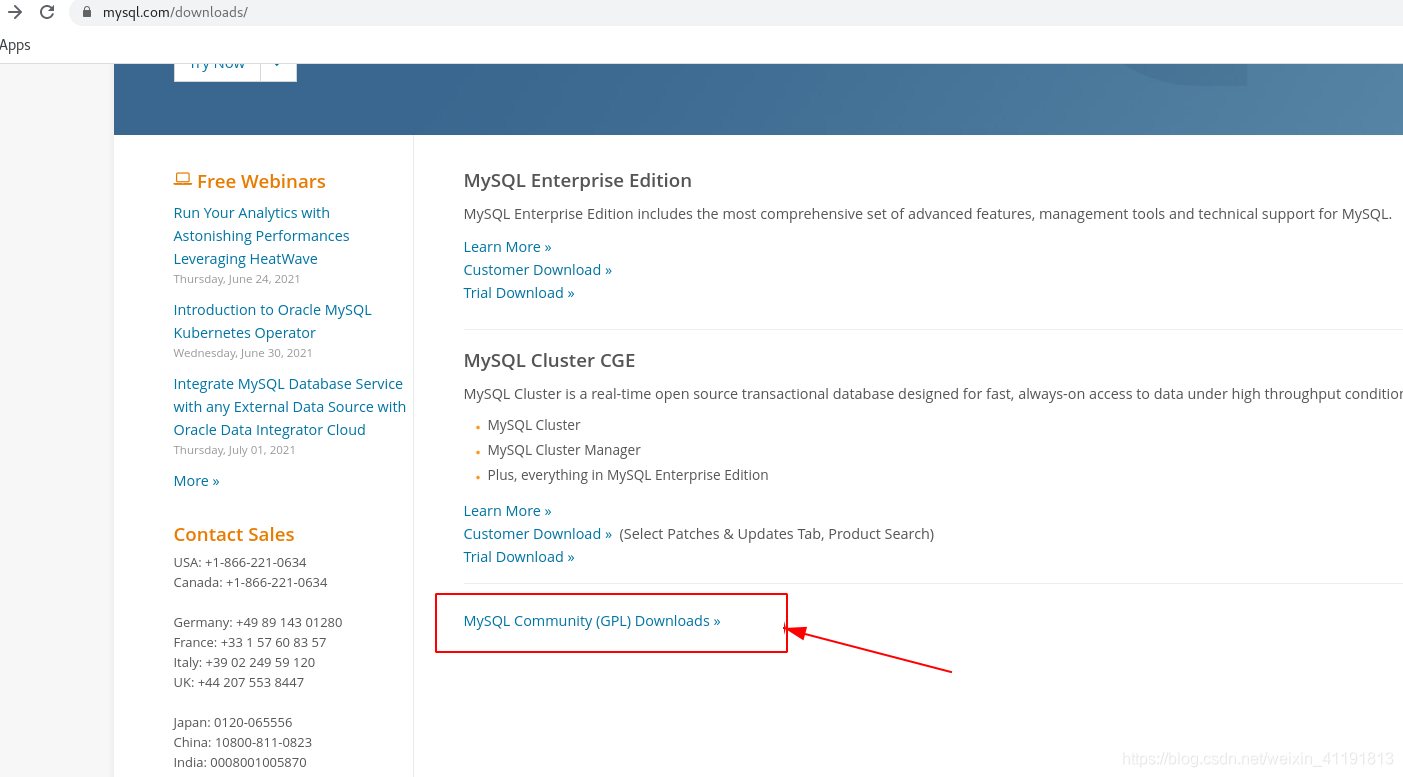Open MySQL Community (GPL) Downloads » link
The image size is (1403, 777).
coord(592,621)
